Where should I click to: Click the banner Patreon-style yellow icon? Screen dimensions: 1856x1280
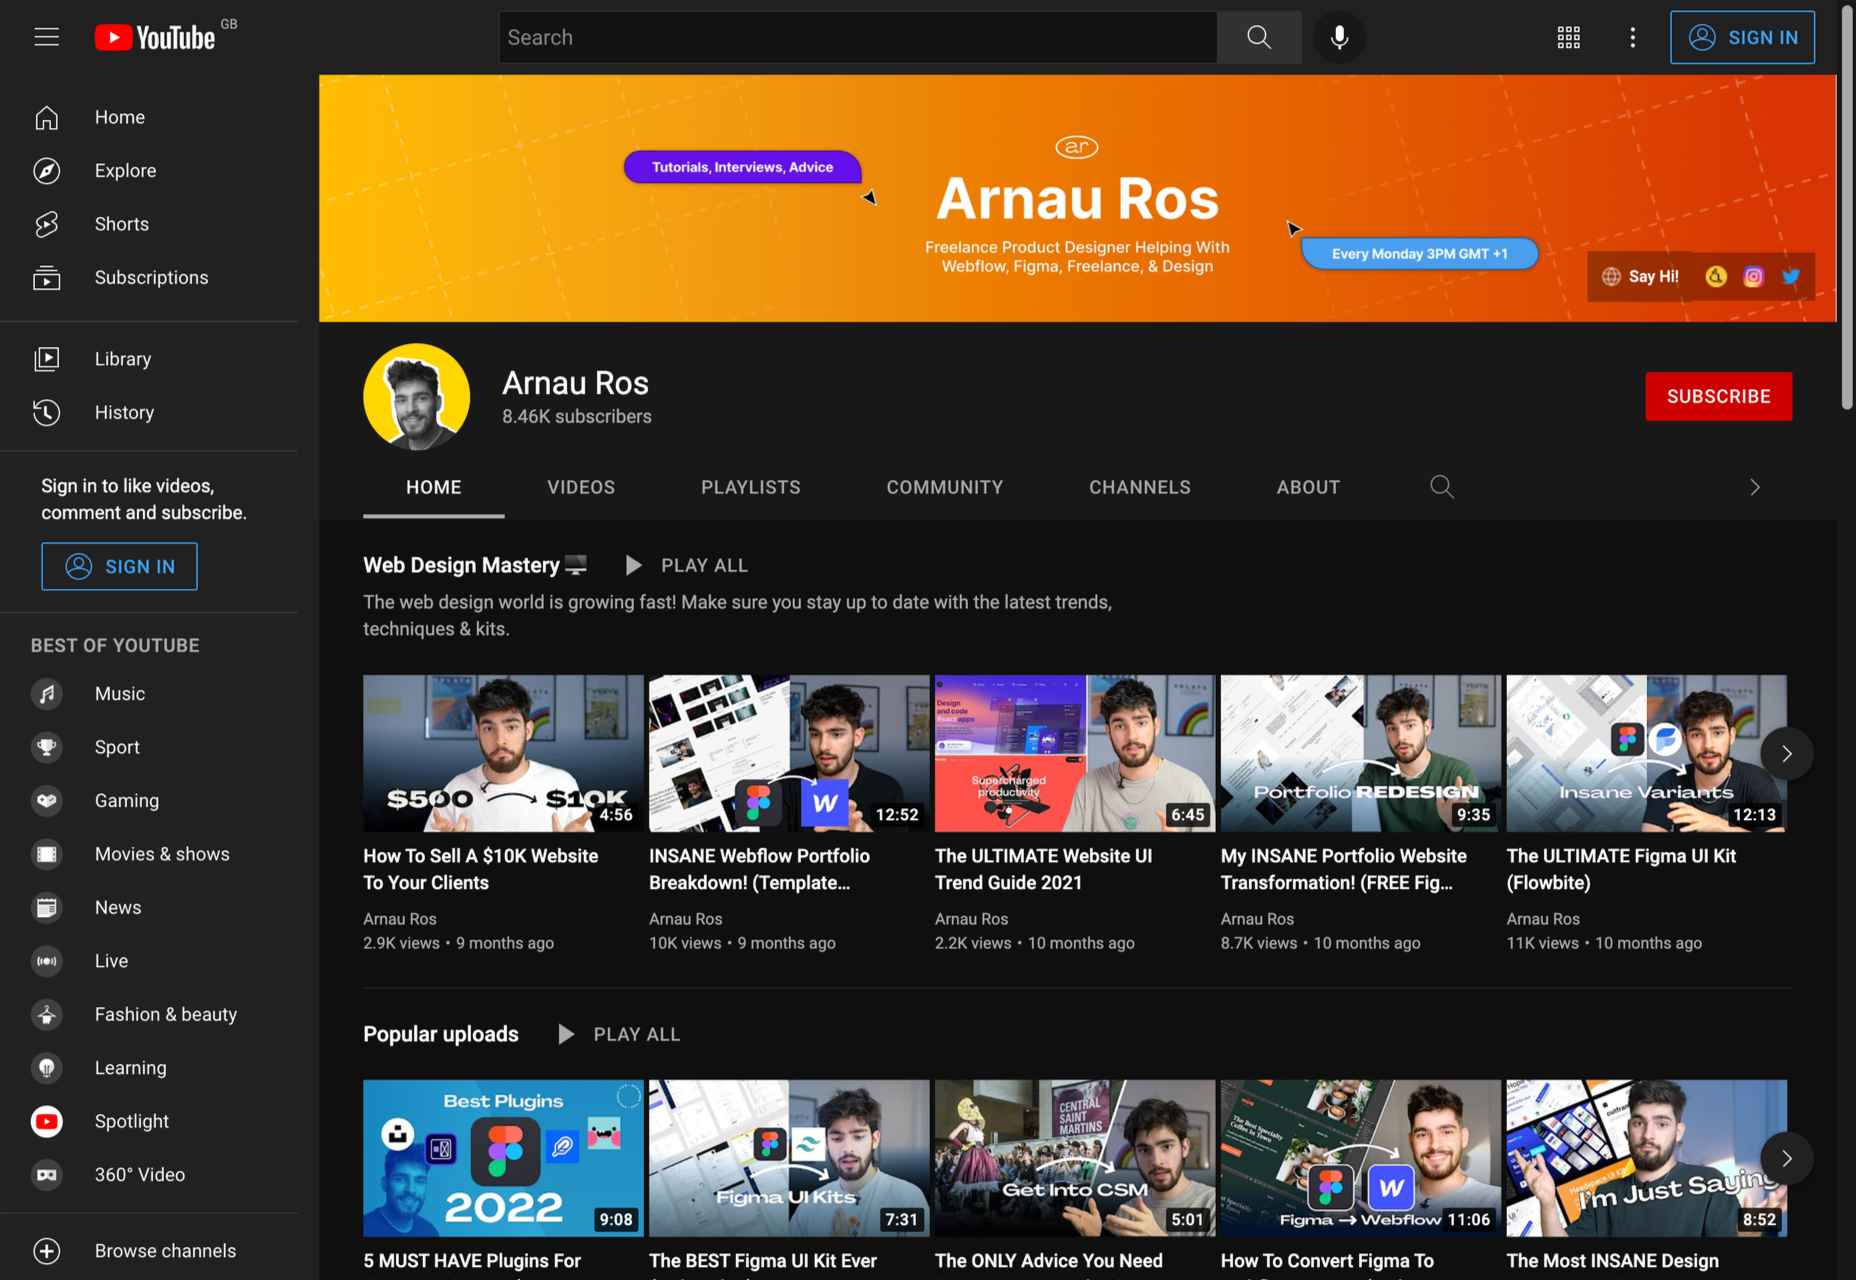[1716, 277]
